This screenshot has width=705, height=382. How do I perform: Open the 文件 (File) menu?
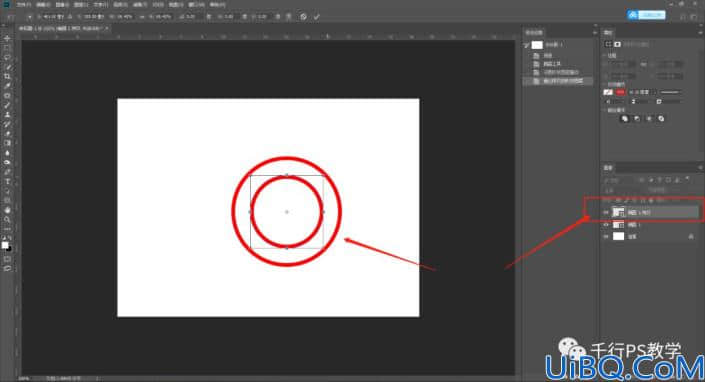(24, 5)
